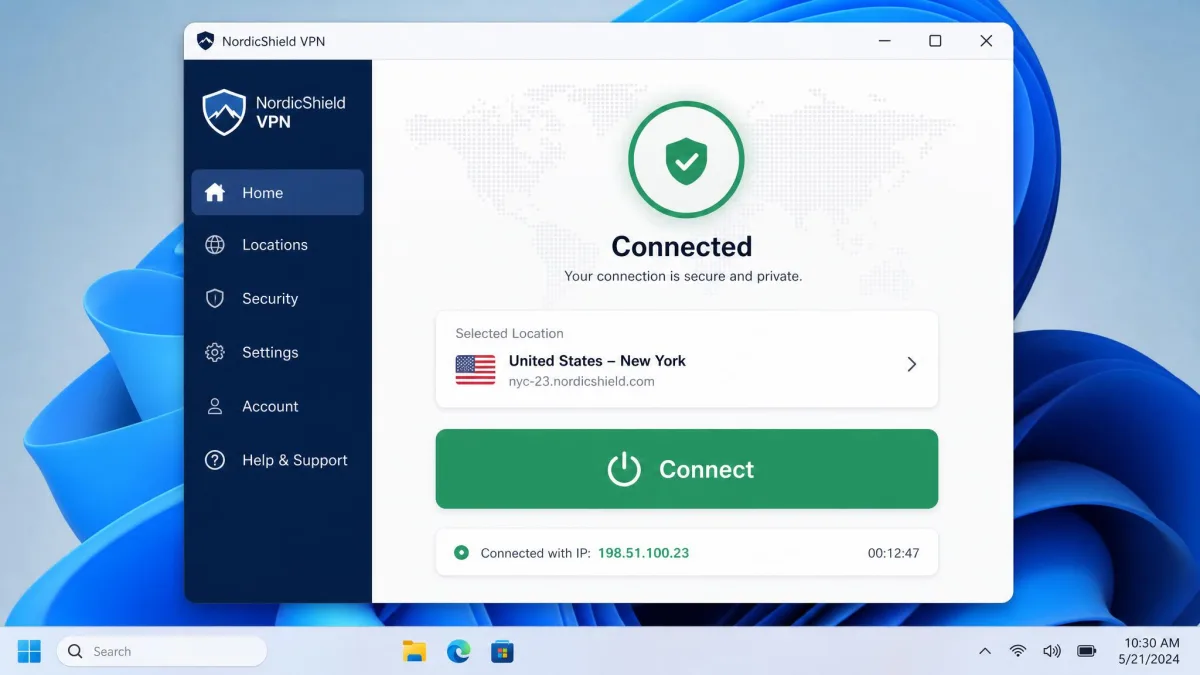The image size is (1200, 675).
Task: Open Settings in the sidebar
Action: [277, 353]
